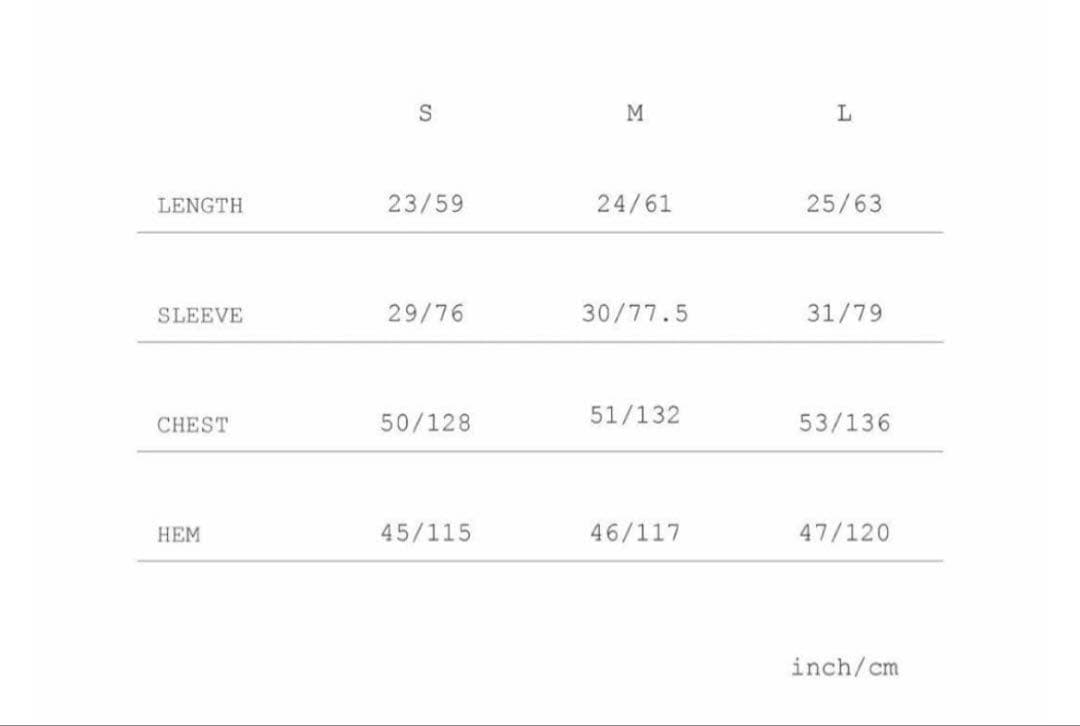Select the LENGTH row label
Viewport: 1080px width, 726px height.
[200, 206]
